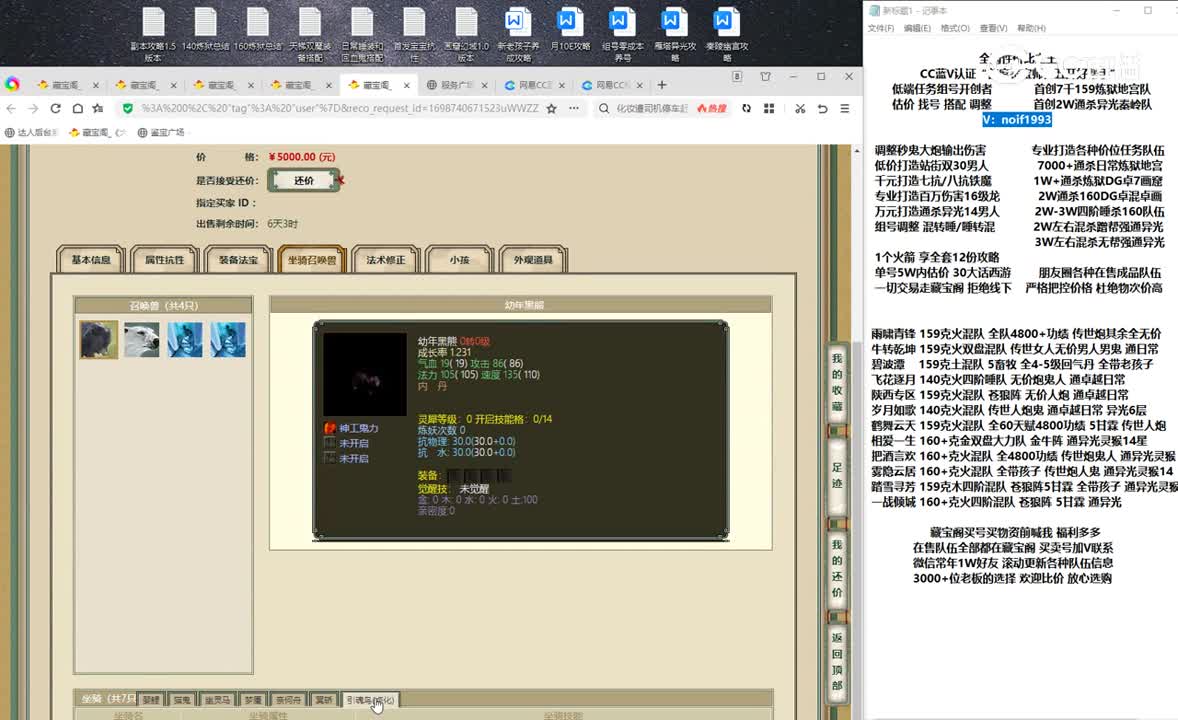The width and height of the screenshot is (1178, 720).
Task: Open the 鉴宝广场 bookmark
Action: click(x=161, y=132)
